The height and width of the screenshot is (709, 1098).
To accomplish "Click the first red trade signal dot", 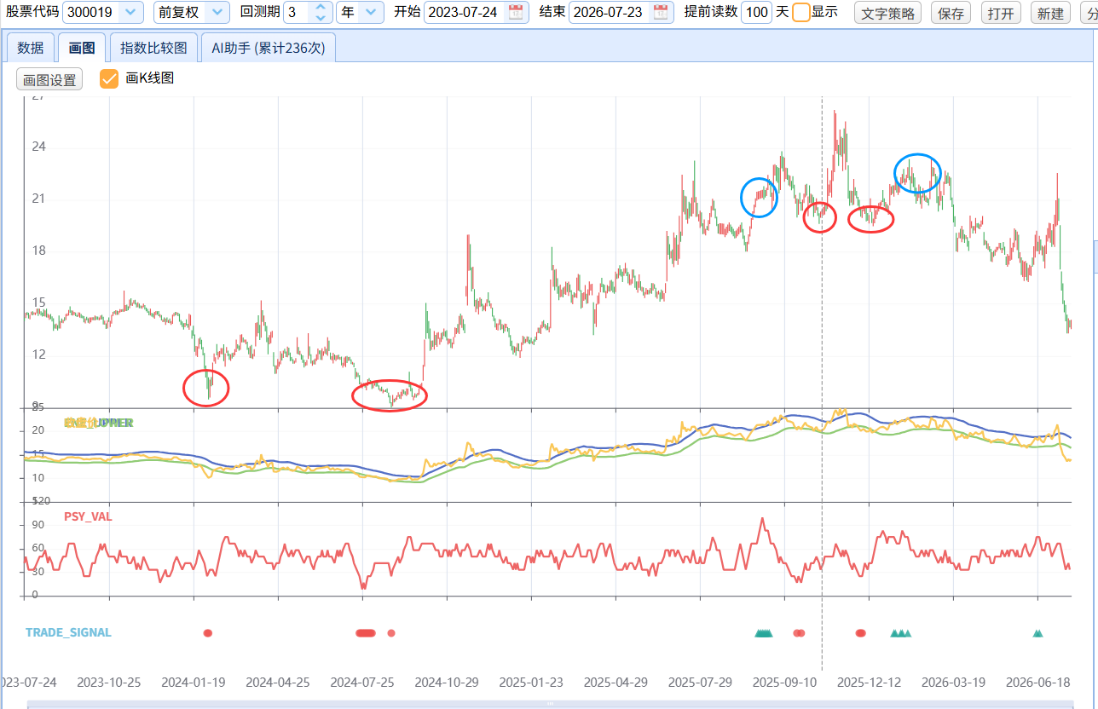I will click(207, 633).
